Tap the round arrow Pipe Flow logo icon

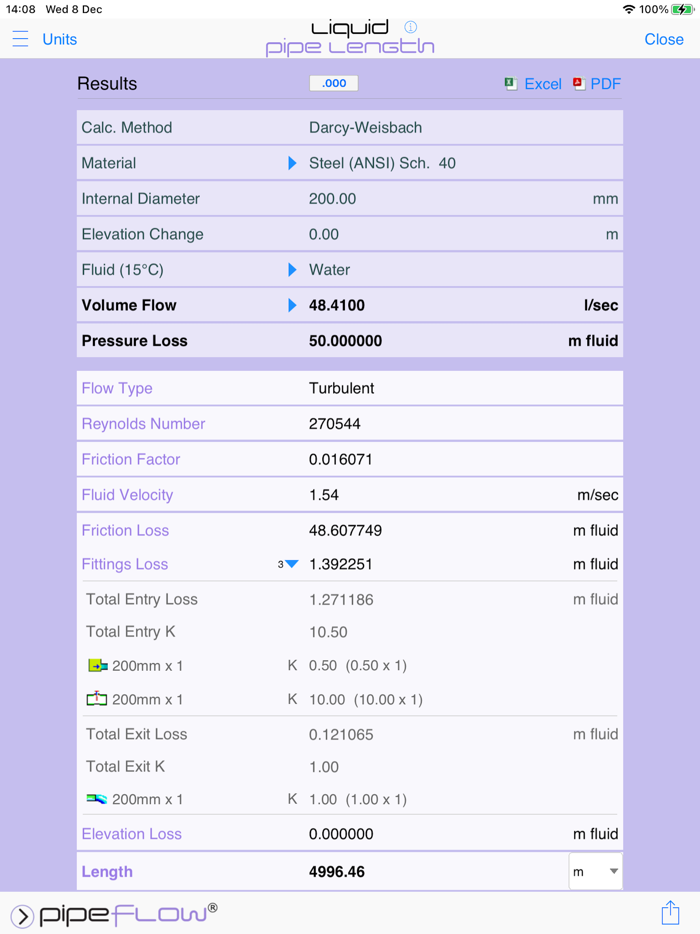tap(22, 916)
